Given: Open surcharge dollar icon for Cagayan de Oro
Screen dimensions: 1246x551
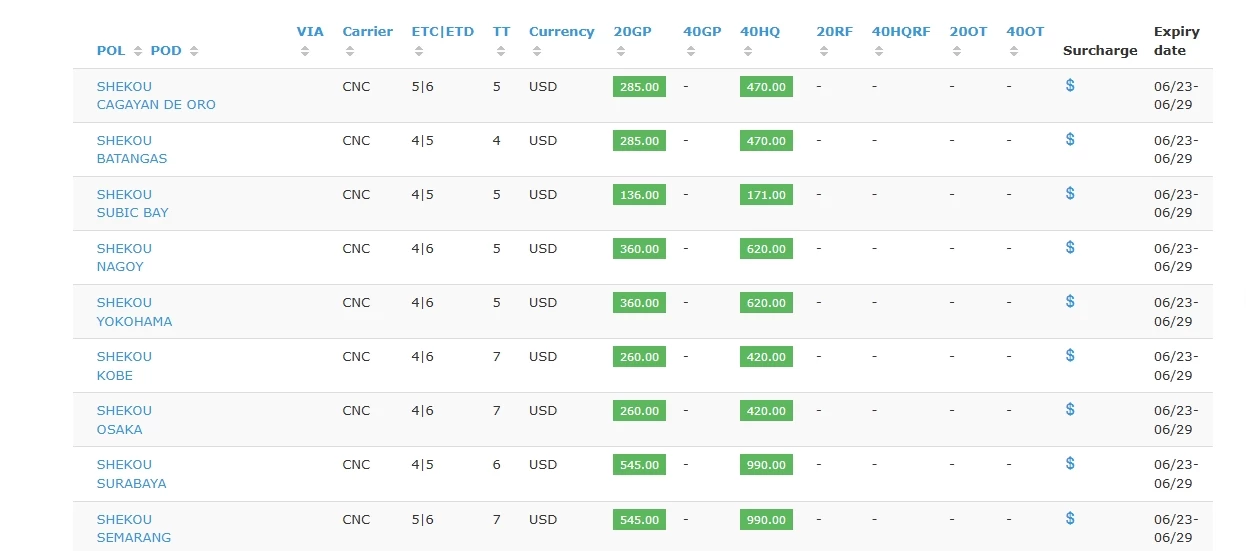Looking at the screenshot, I should pyautogui.click(x=1070, y=86).
